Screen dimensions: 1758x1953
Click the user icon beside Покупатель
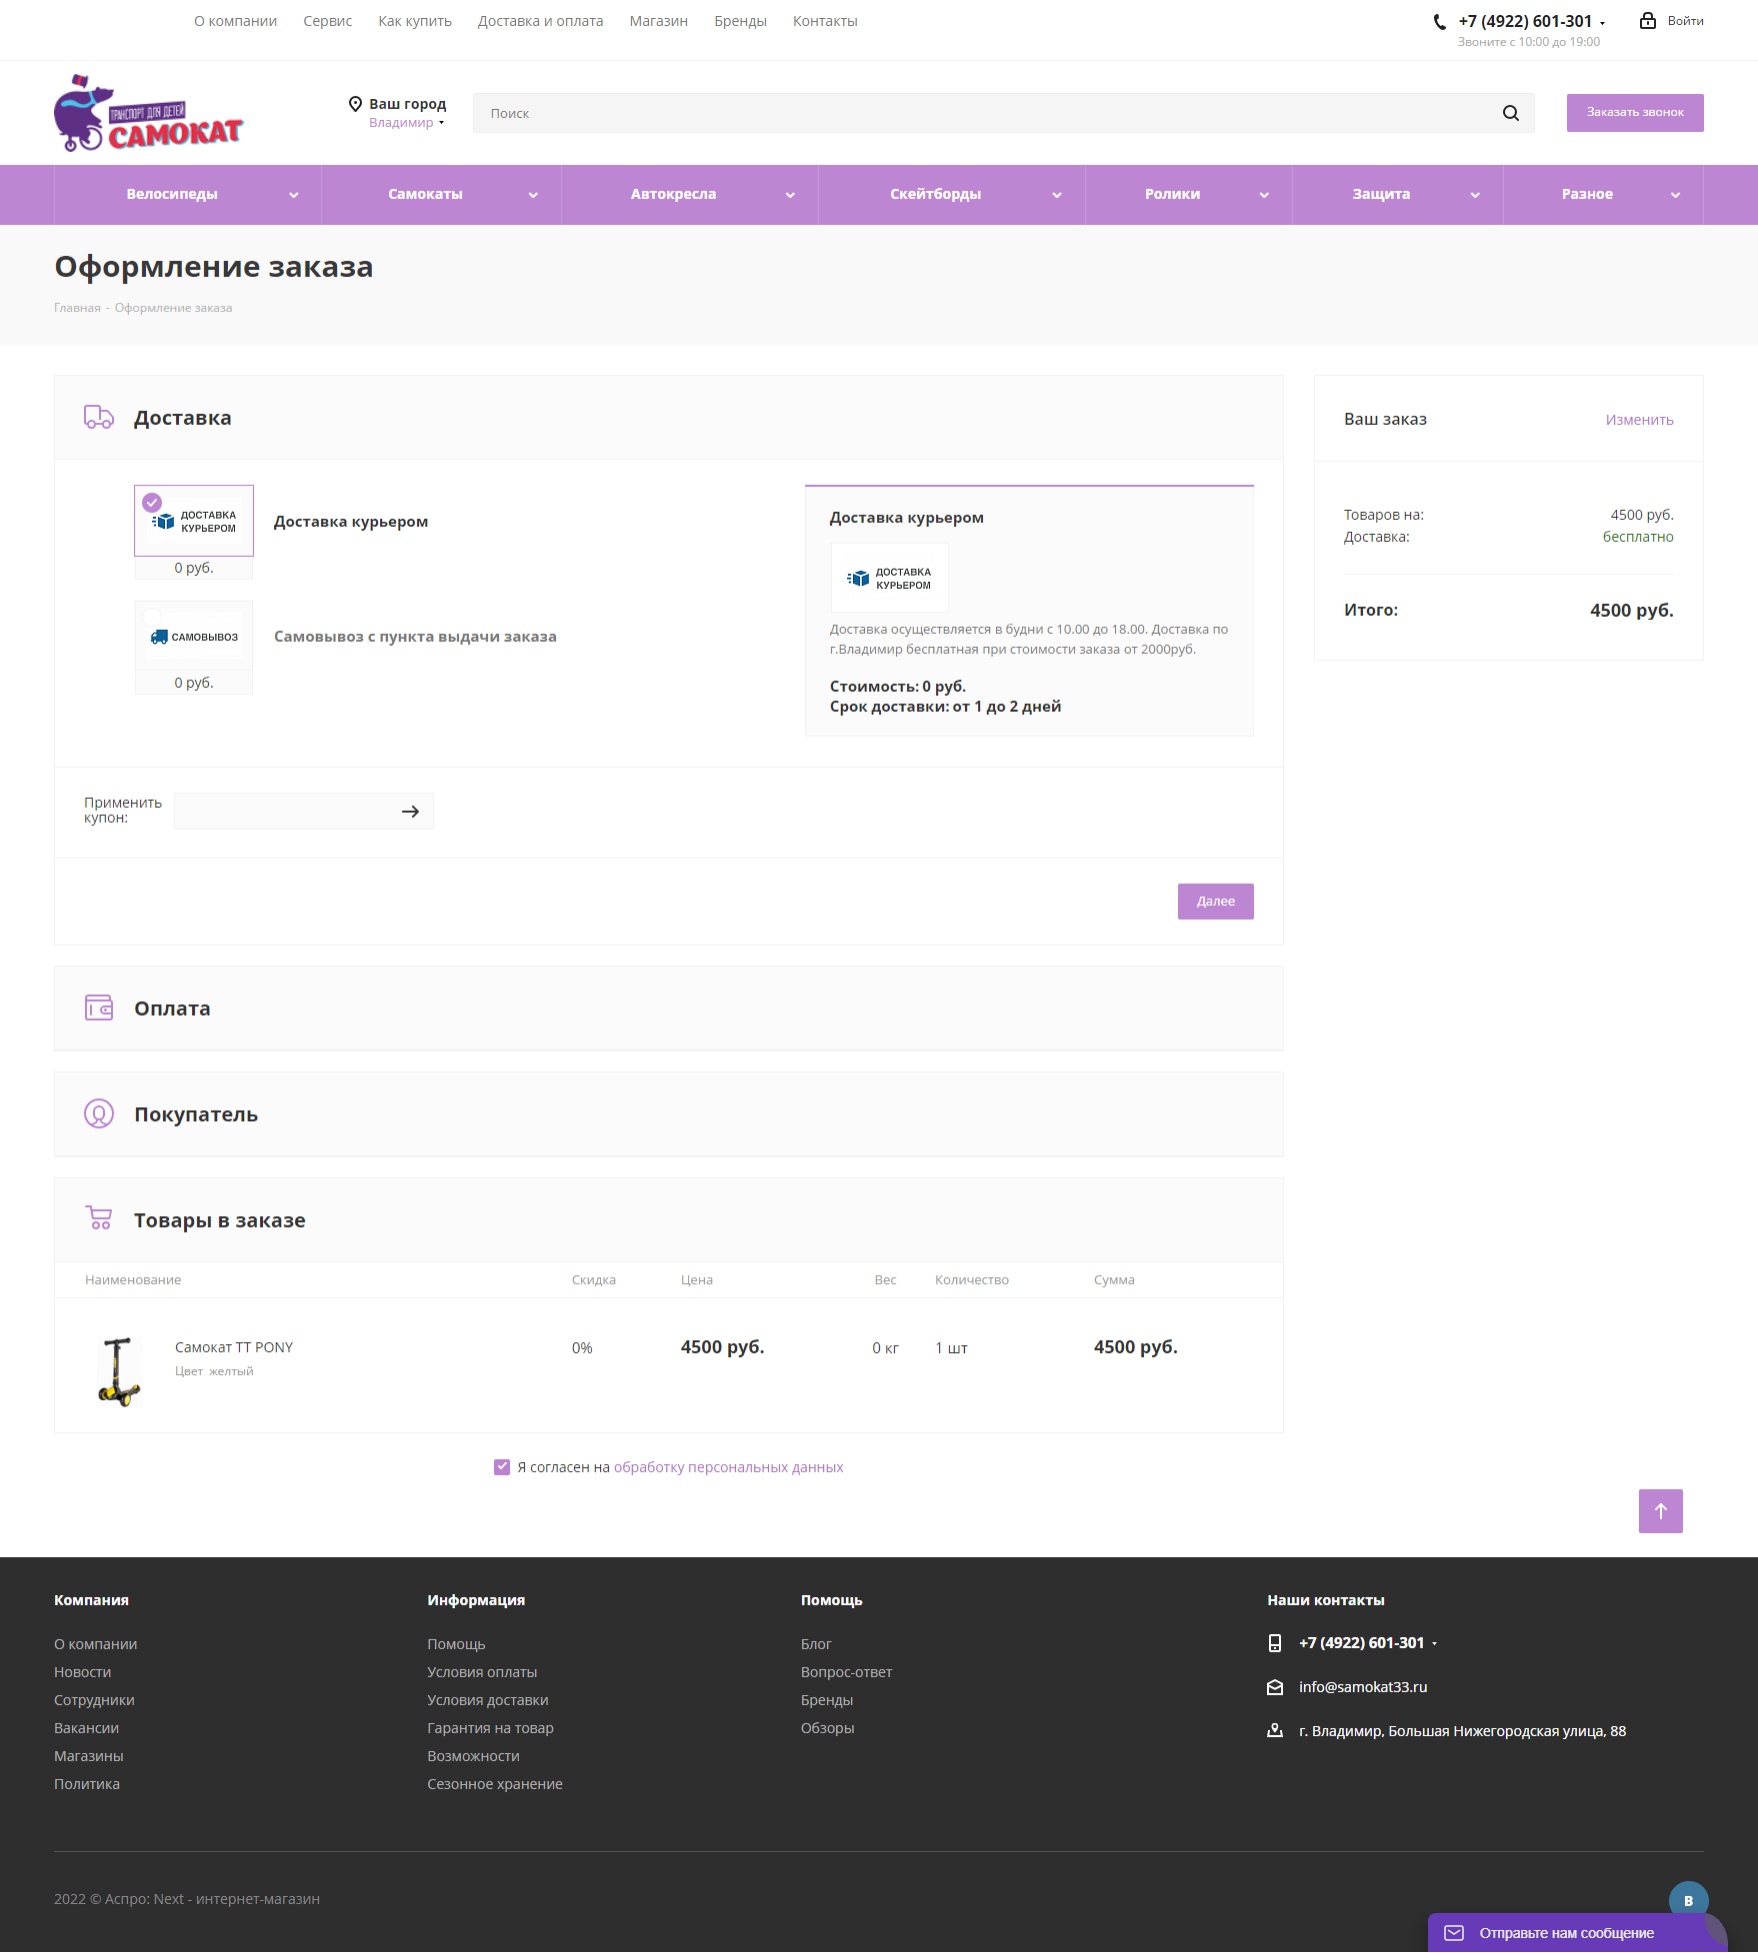(x=99, y=1114)
